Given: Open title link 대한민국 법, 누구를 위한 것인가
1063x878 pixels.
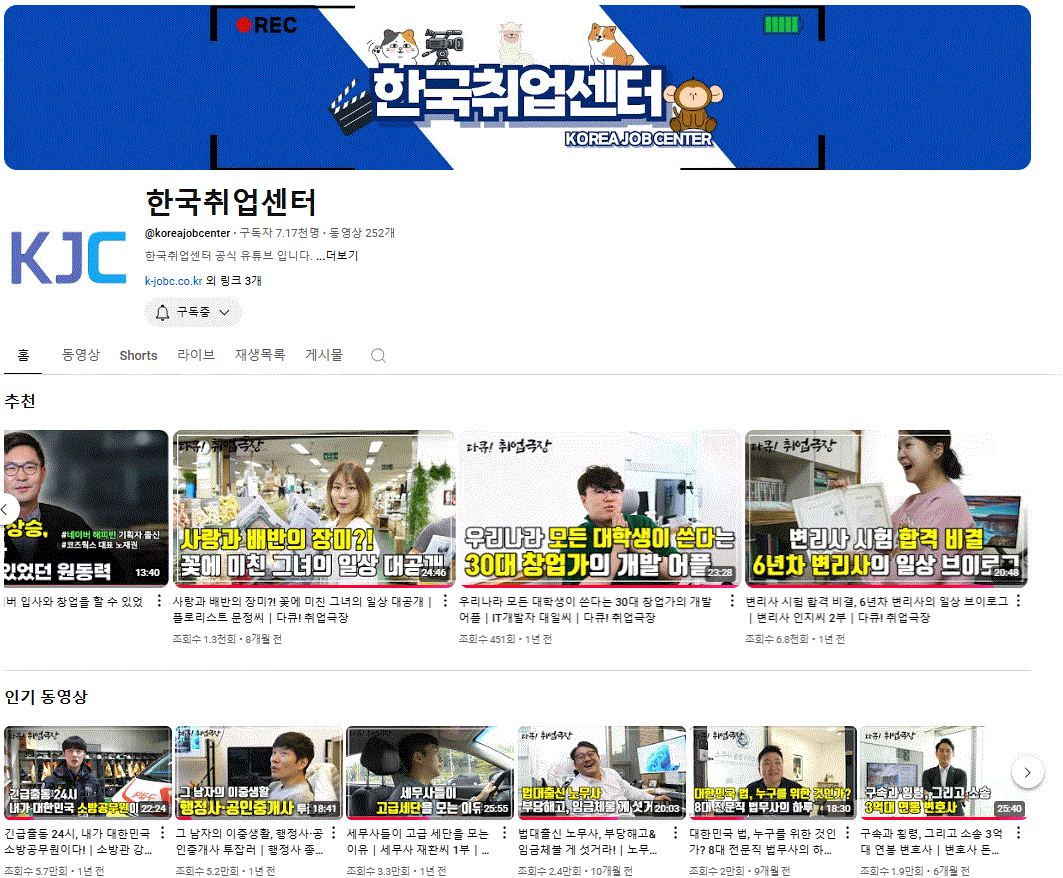Looking at the screenshot, I should tap(763, 841).
